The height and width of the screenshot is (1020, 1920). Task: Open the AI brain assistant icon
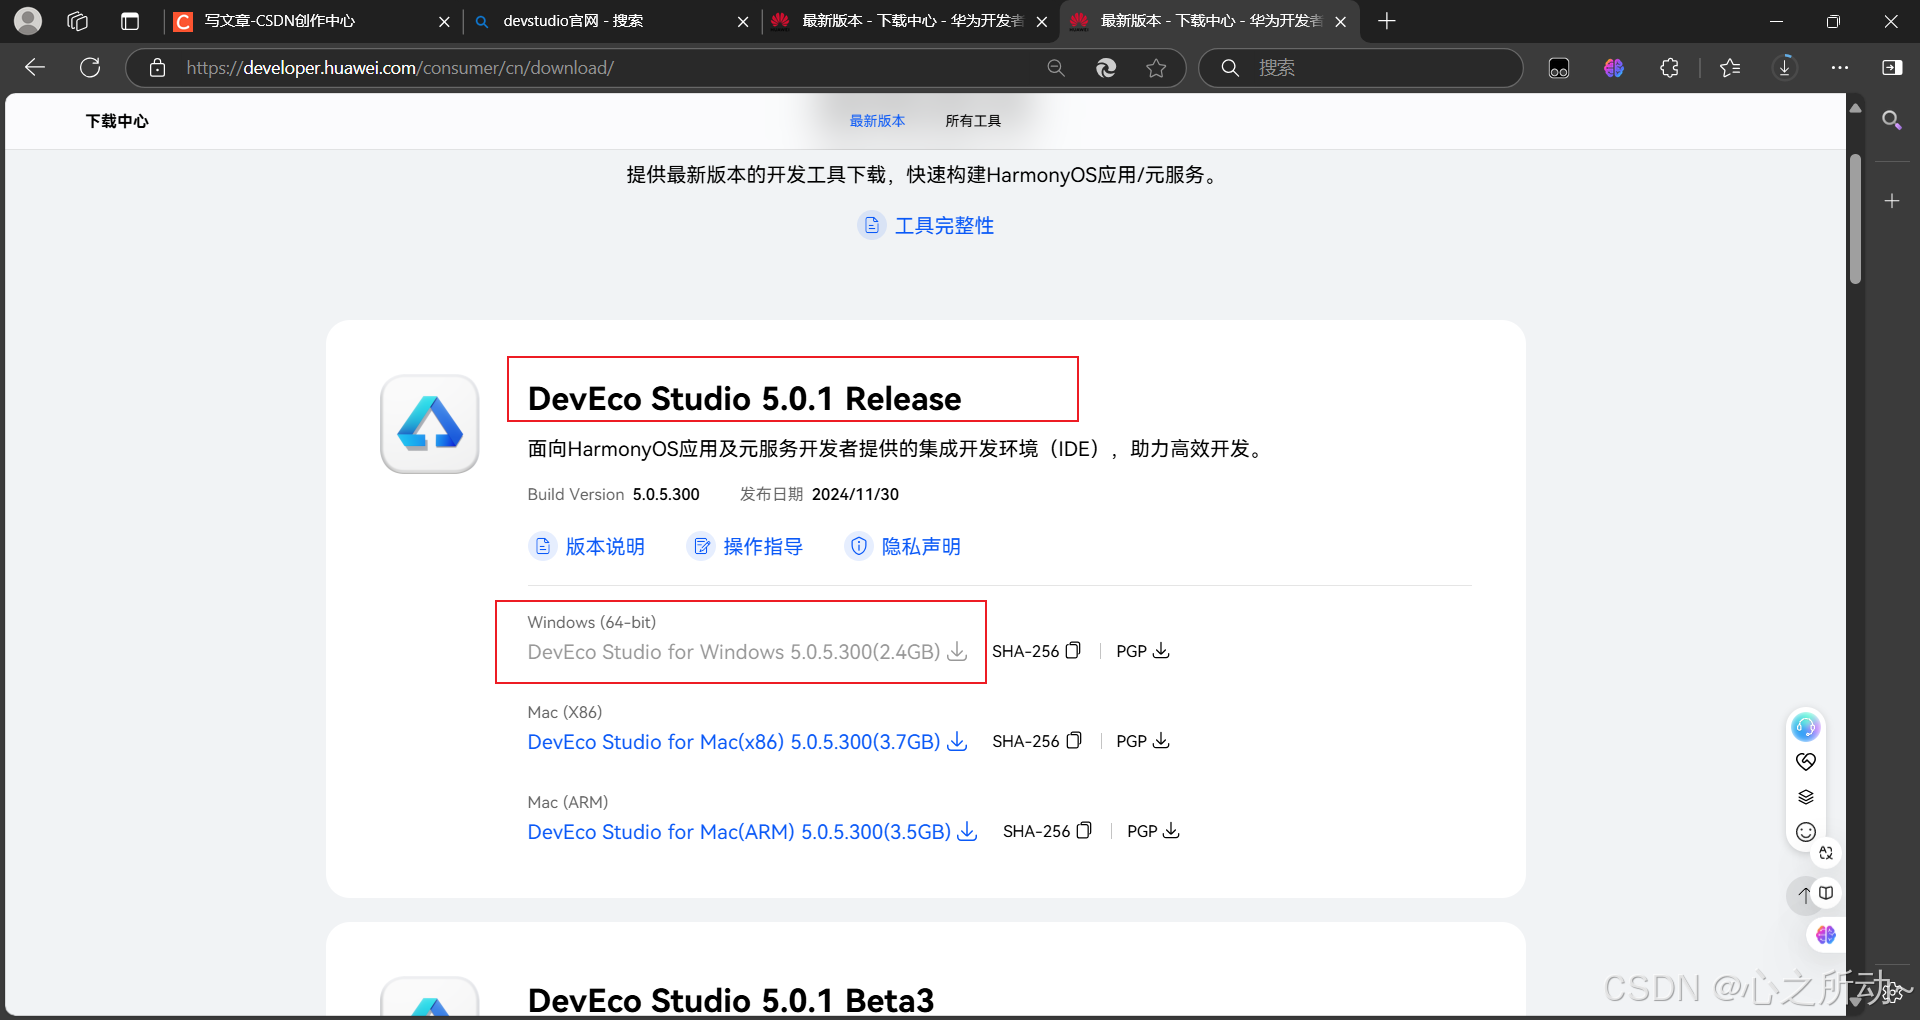point(1825,935)
